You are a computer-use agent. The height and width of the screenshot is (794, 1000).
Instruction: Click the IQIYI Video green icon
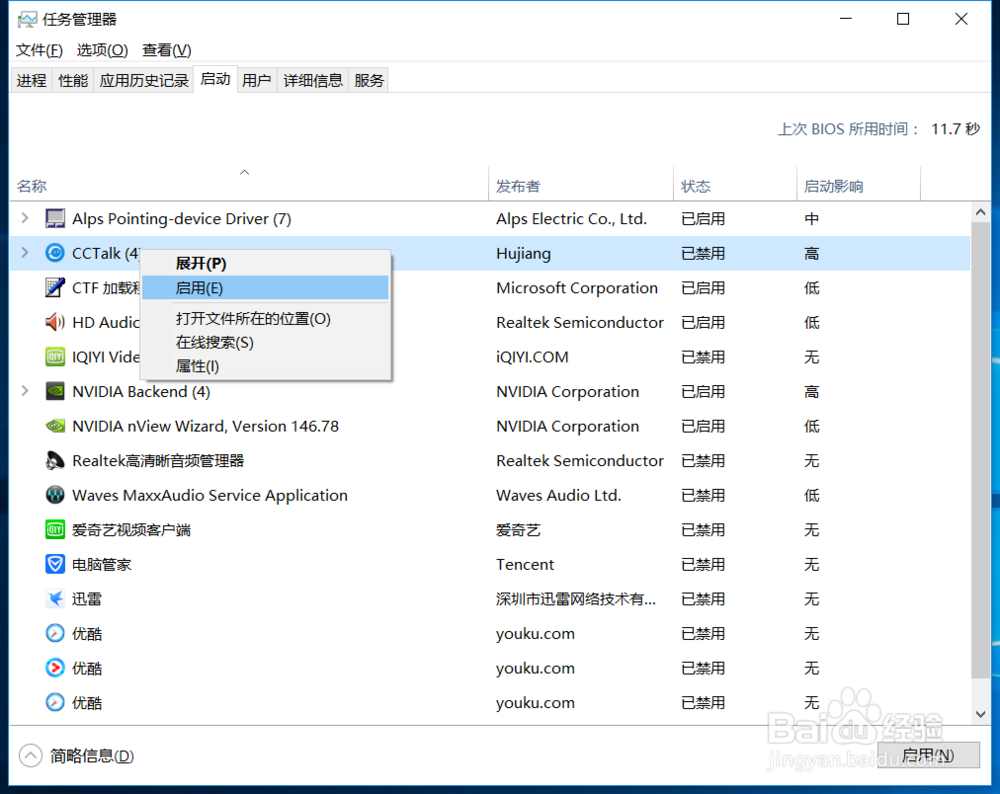[55, 357]
